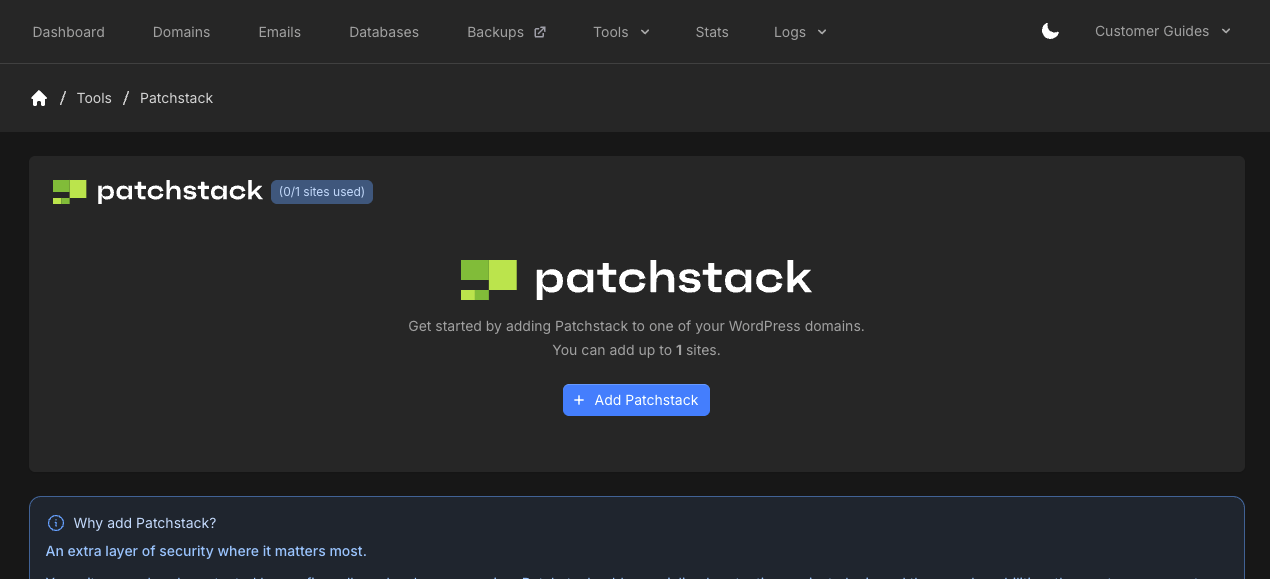Click the info icon beside Why add Patchstack?
The image size is (1270, 579).
pos(56,523)
